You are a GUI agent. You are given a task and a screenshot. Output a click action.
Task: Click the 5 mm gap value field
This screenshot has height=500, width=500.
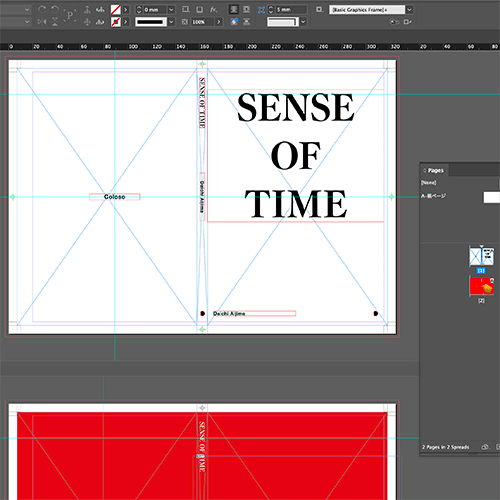coord(291,10)
